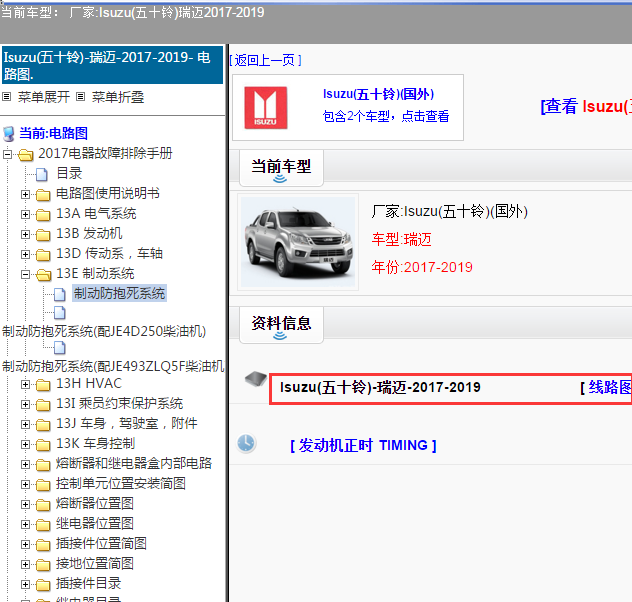Expand the 熔断器和继电器盒内部电路 node
This screenshot has width=632, height=602.
[x=25, y=465]
